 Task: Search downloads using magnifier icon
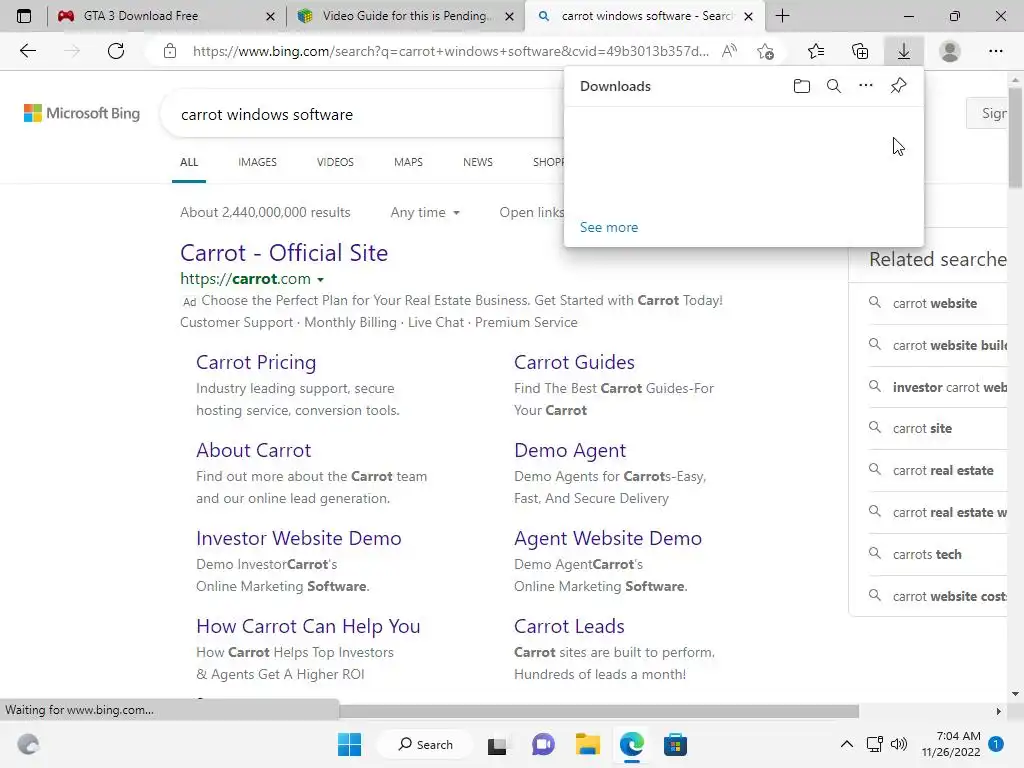(x=834, y=86)
